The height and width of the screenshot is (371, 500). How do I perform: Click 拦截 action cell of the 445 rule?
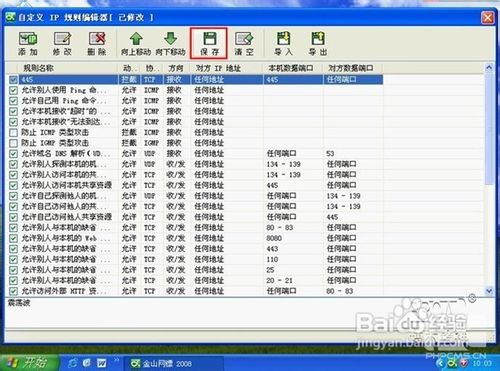129,80
